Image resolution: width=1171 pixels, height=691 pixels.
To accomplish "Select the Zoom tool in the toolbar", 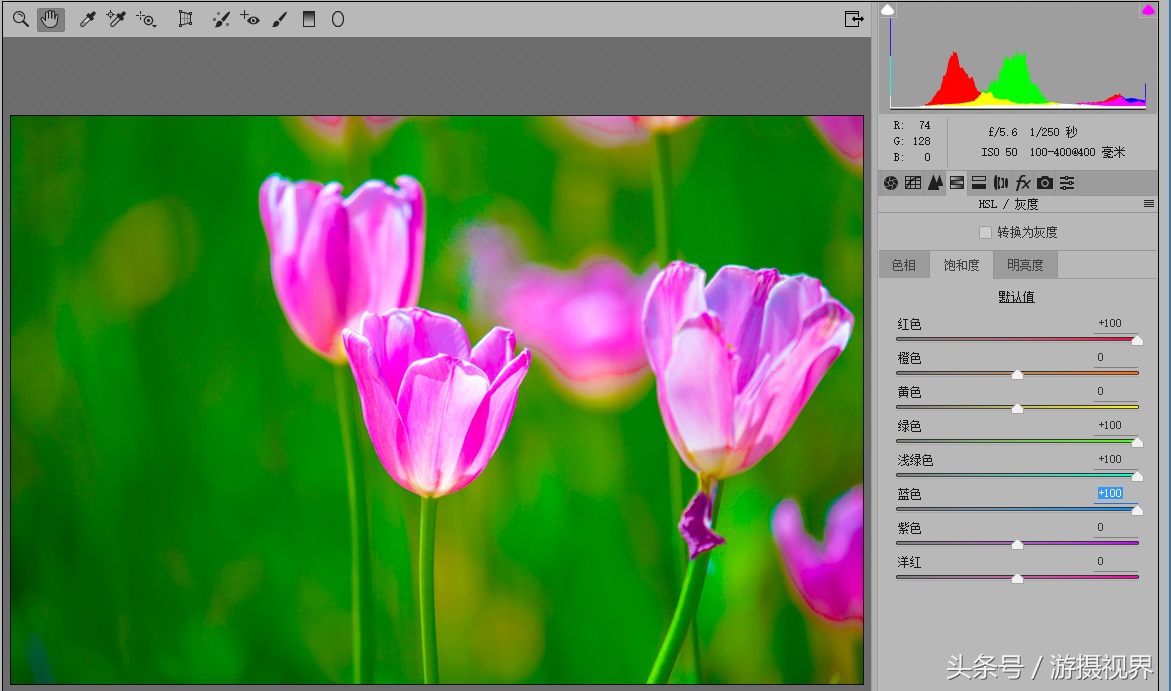I will [20, 19].
